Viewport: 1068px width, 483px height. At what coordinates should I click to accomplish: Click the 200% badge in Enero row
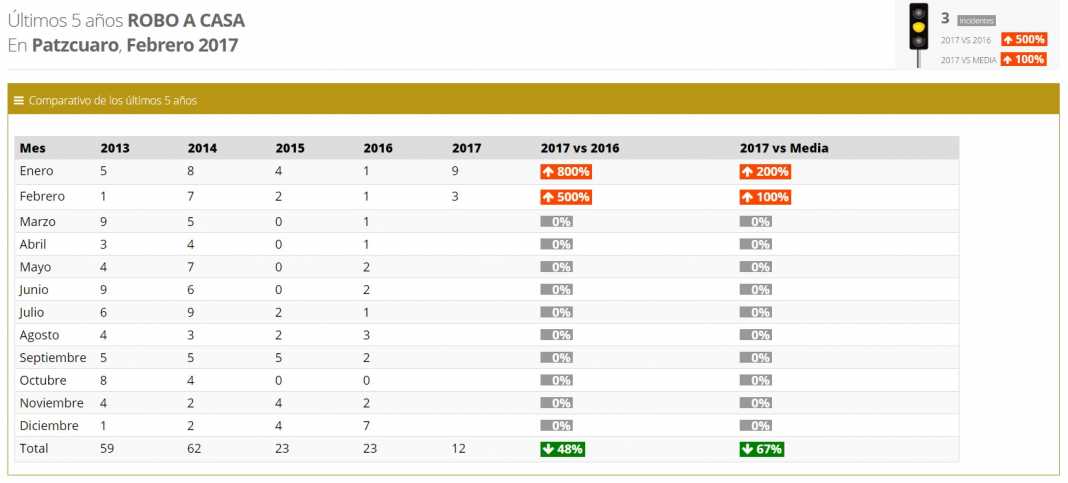pyautogui.click(x=765, y=172)
